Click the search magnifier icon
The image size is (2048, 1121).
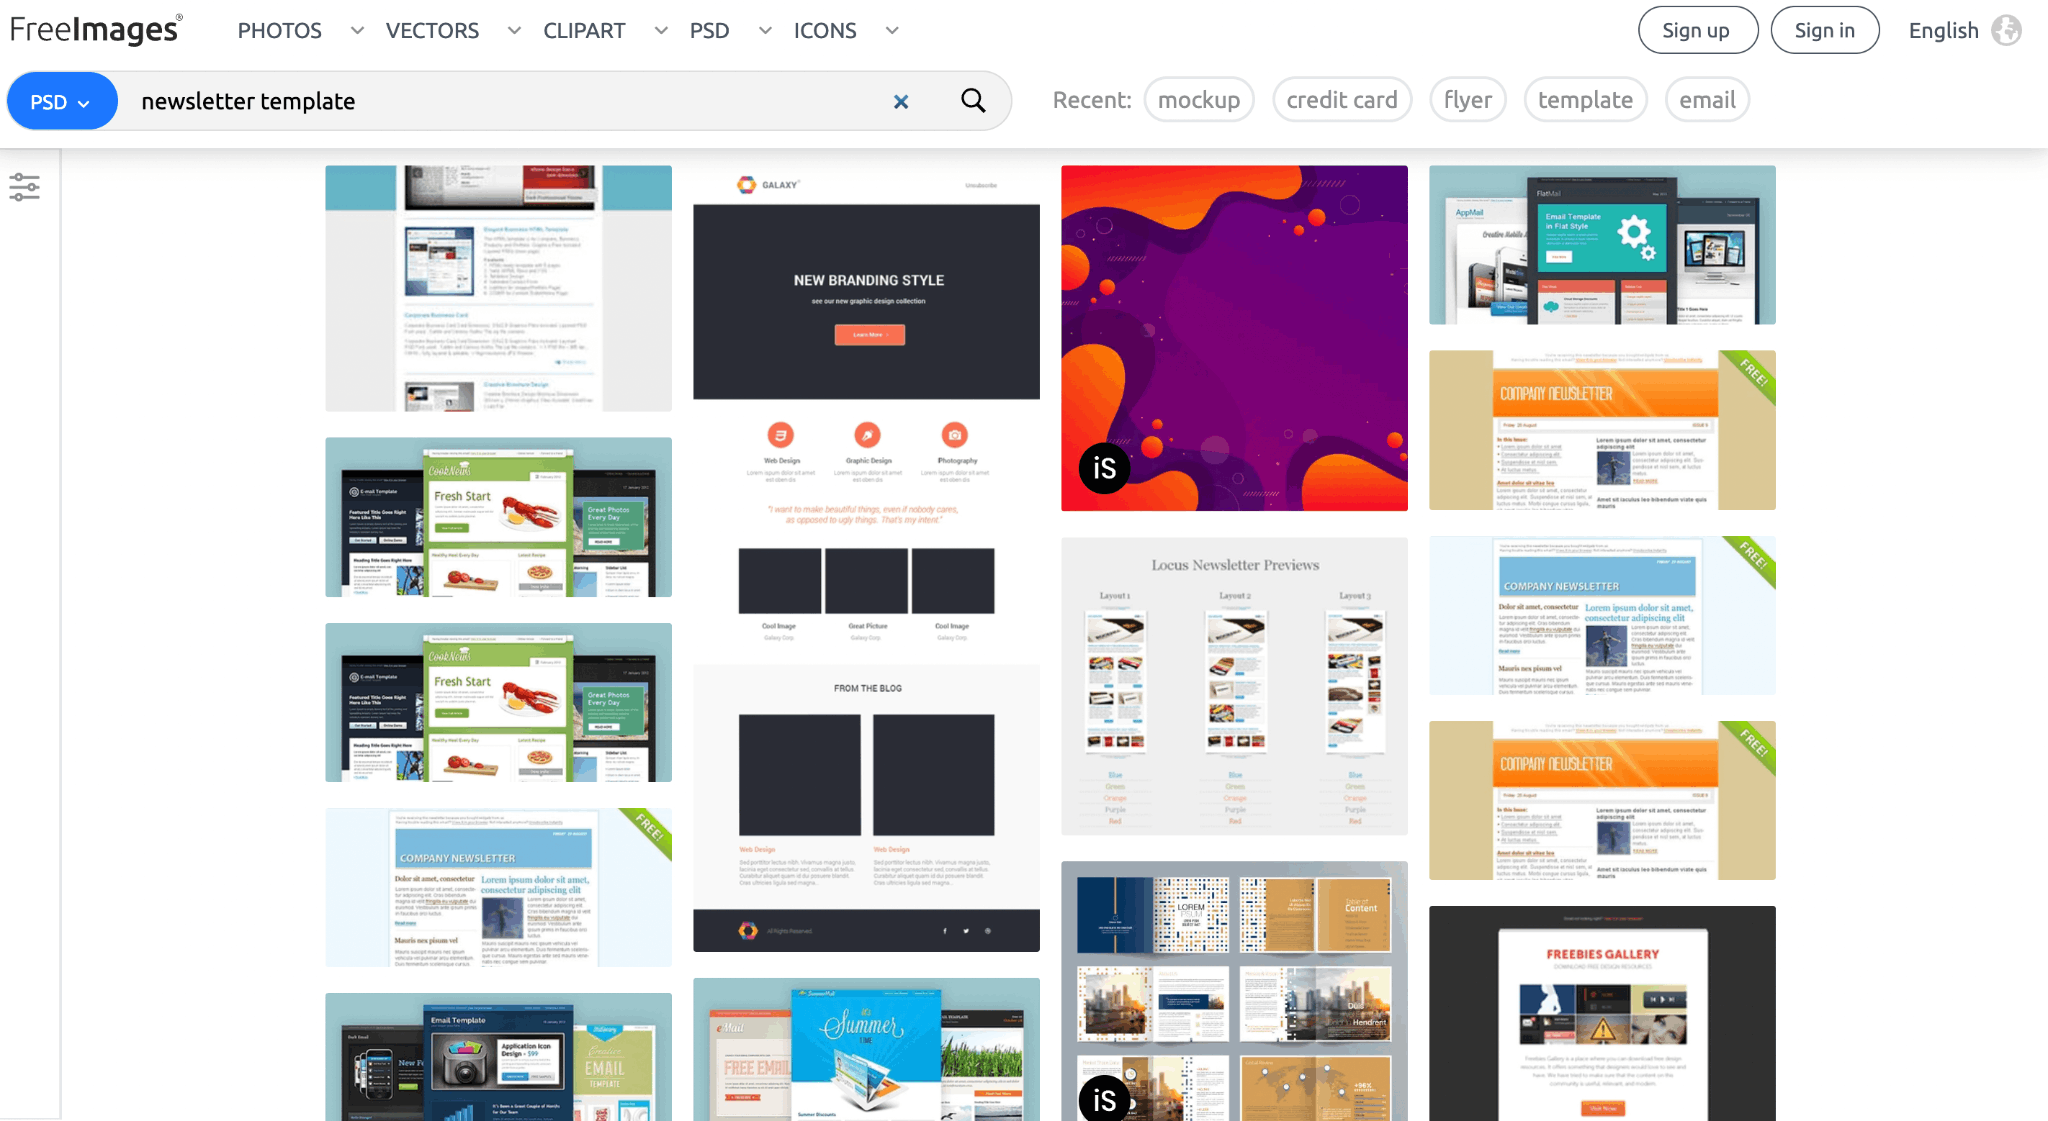point(973,100)
